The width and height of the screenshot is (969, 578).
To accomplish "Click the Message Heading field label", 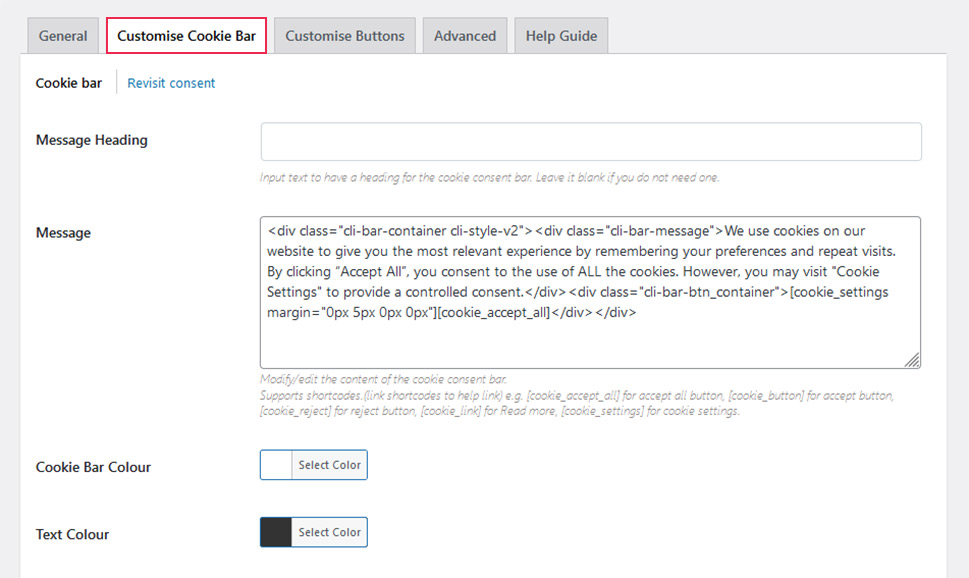I will [x=91, y=140].
